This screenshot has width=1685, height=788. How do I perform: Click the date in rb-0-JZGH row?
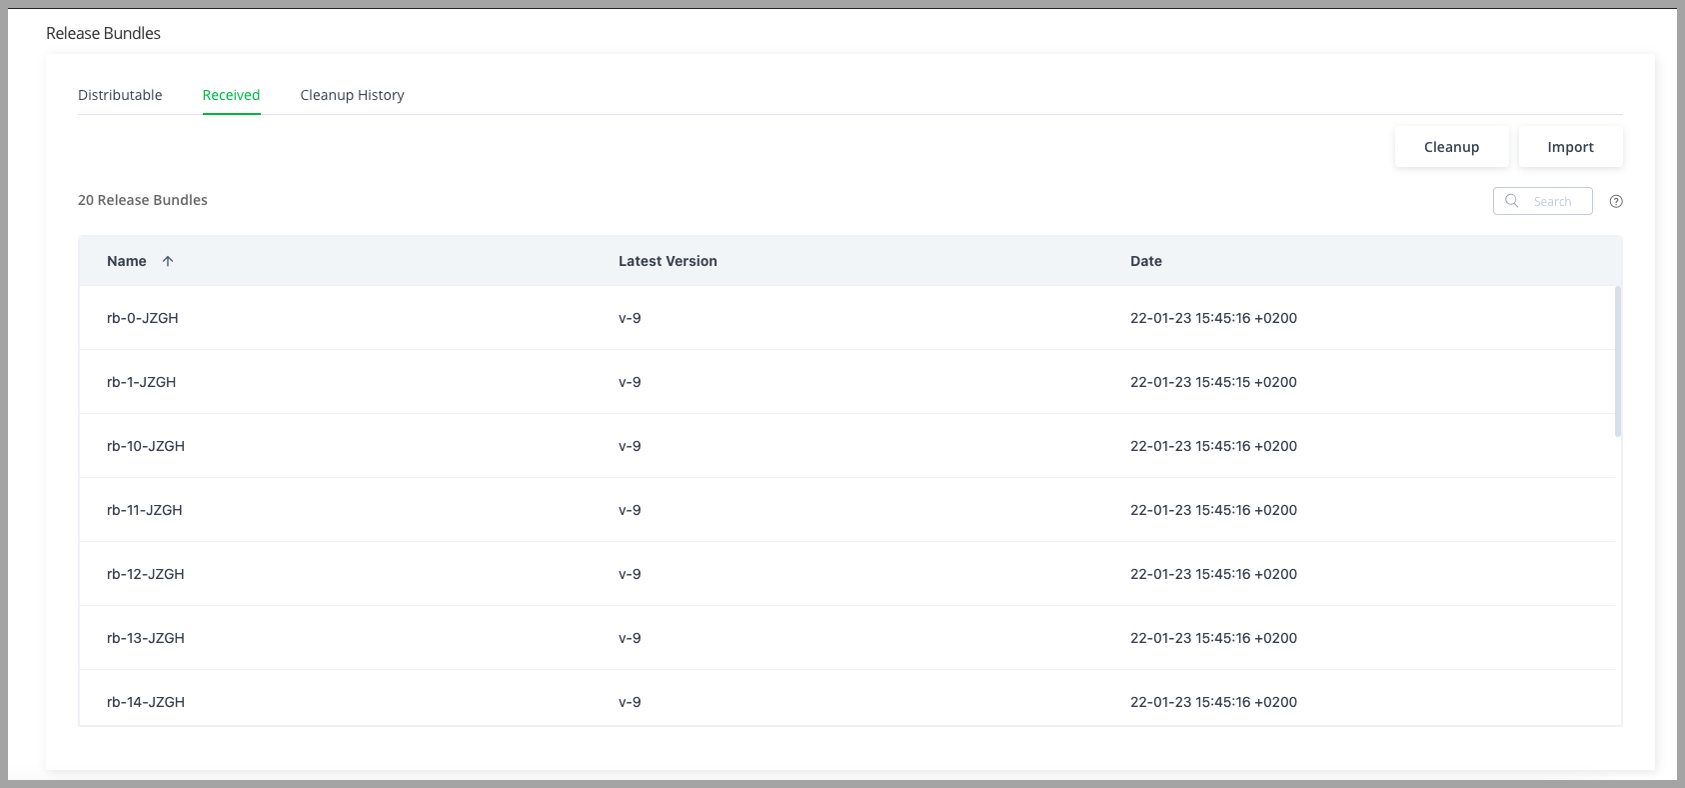(x=1214, y=318)
